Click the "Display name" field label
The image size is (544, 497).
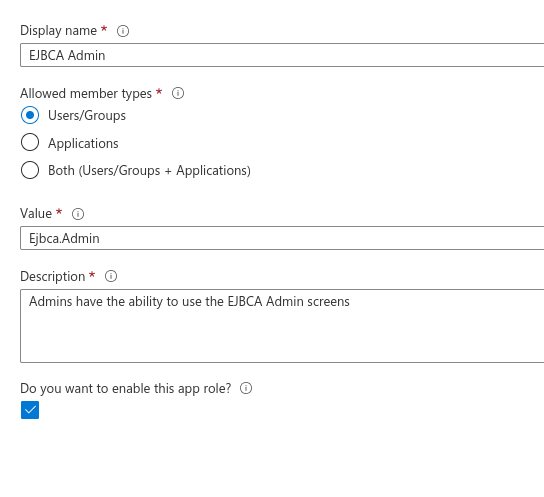click(58, 31)
